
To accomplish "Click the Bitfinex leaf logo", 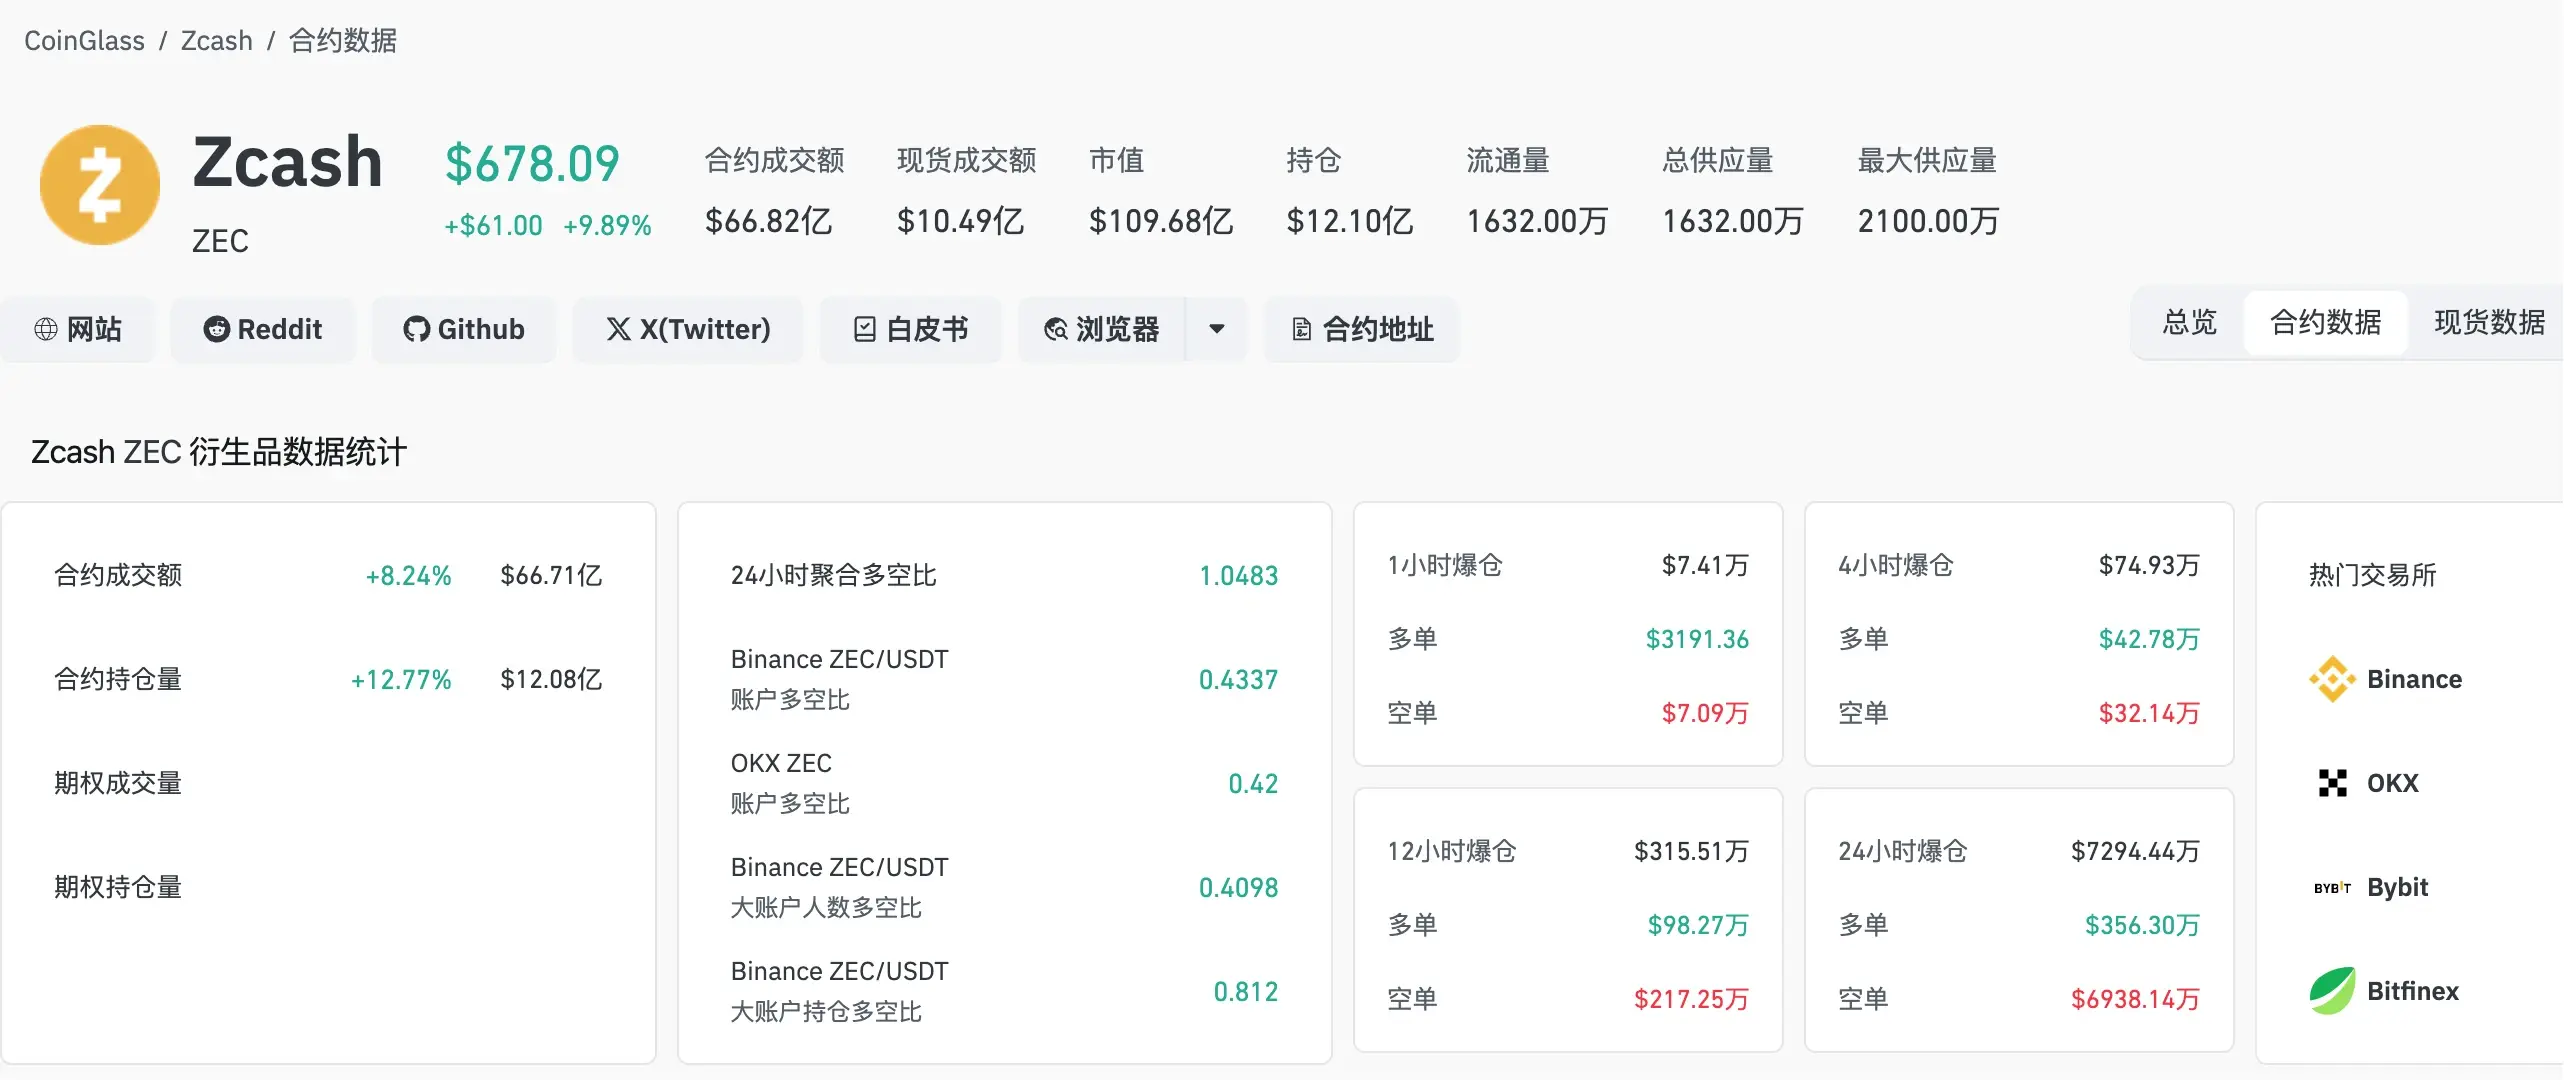I will (x=2332, y=991).
